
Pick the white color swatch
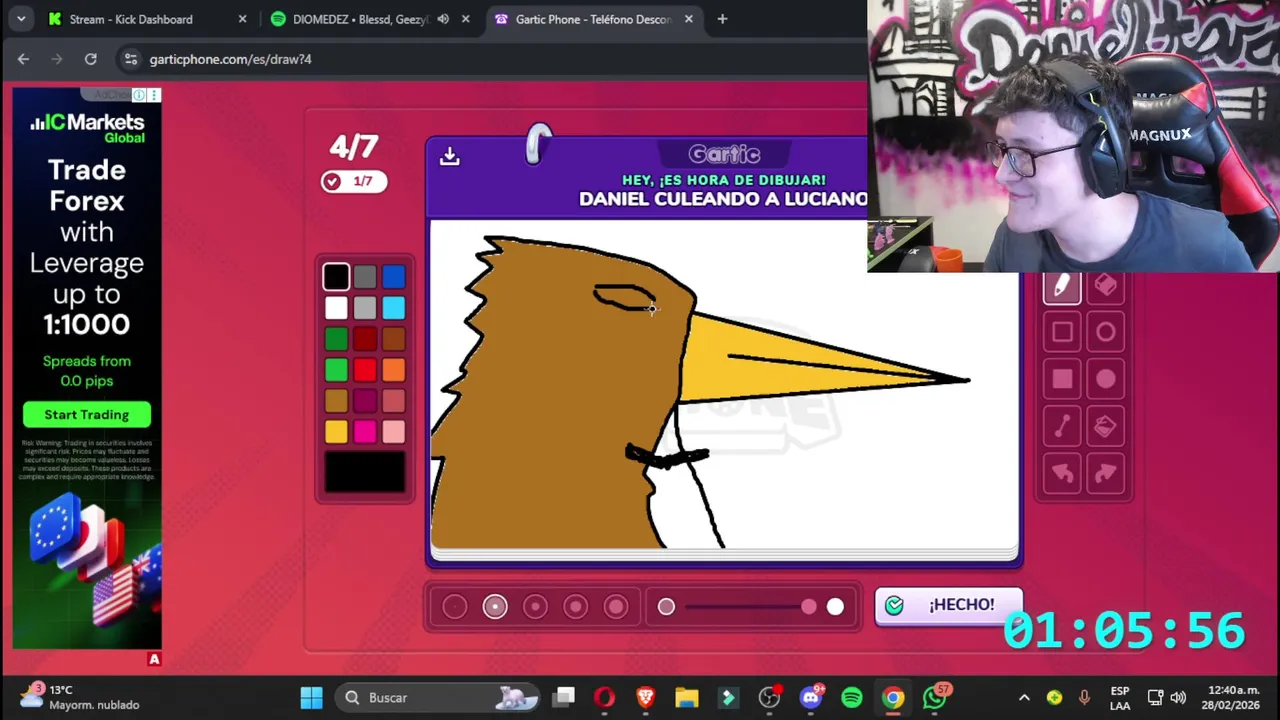click(x=336, y=308)
